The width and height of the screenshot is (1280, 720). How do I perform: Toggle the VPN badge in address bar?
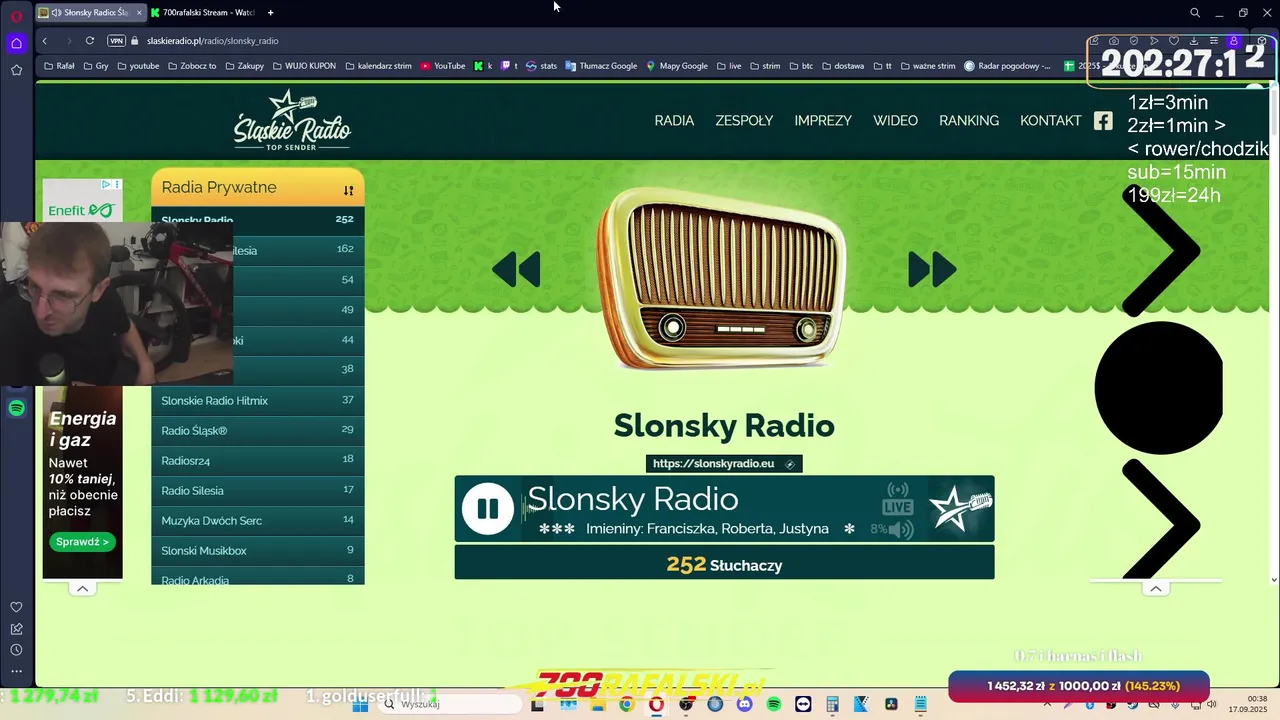pyautogui.click(x=116, y=41)
